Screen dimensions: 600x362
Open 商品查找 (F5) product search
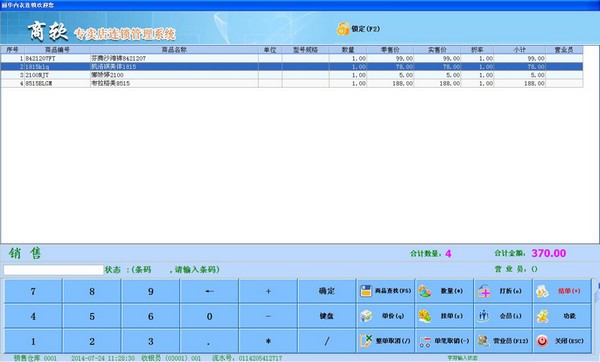click(x=385, y=291)
